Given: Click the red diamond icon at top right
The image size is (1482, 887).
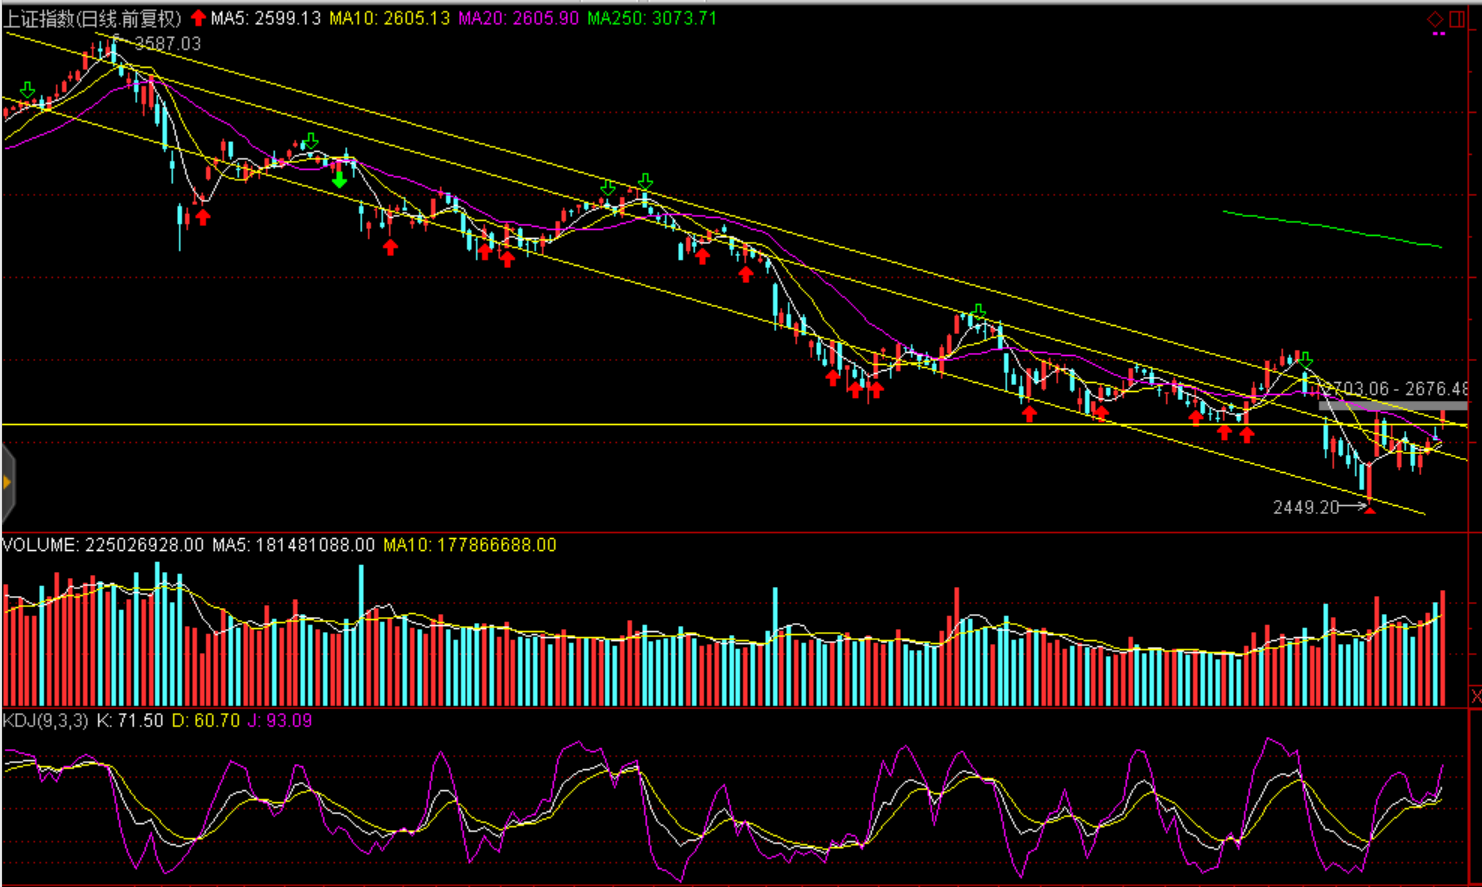Looking at the screenshot, I should [1435, 19].
